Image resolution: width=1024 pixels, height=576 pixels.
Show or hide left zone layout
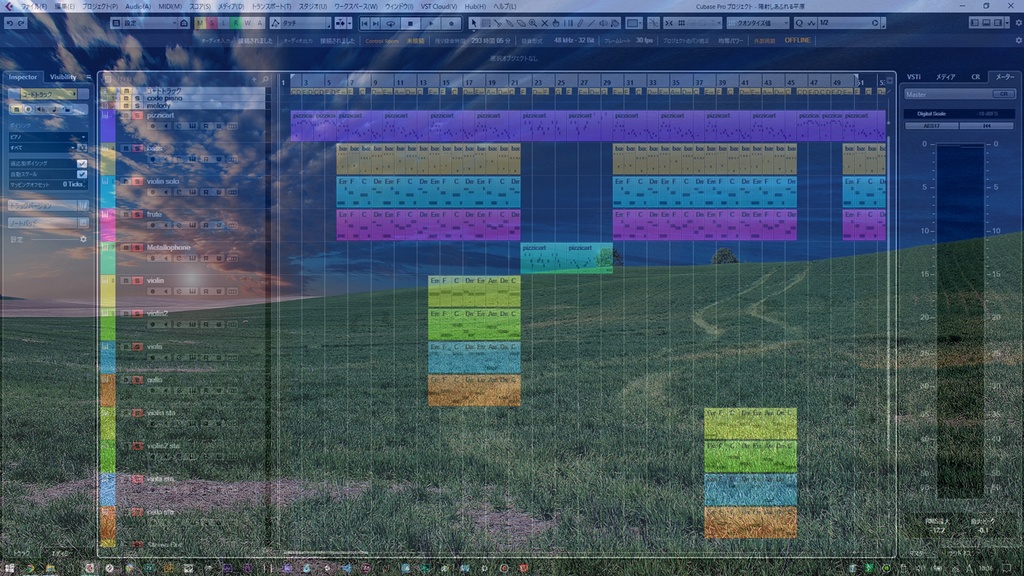(974, 23)
